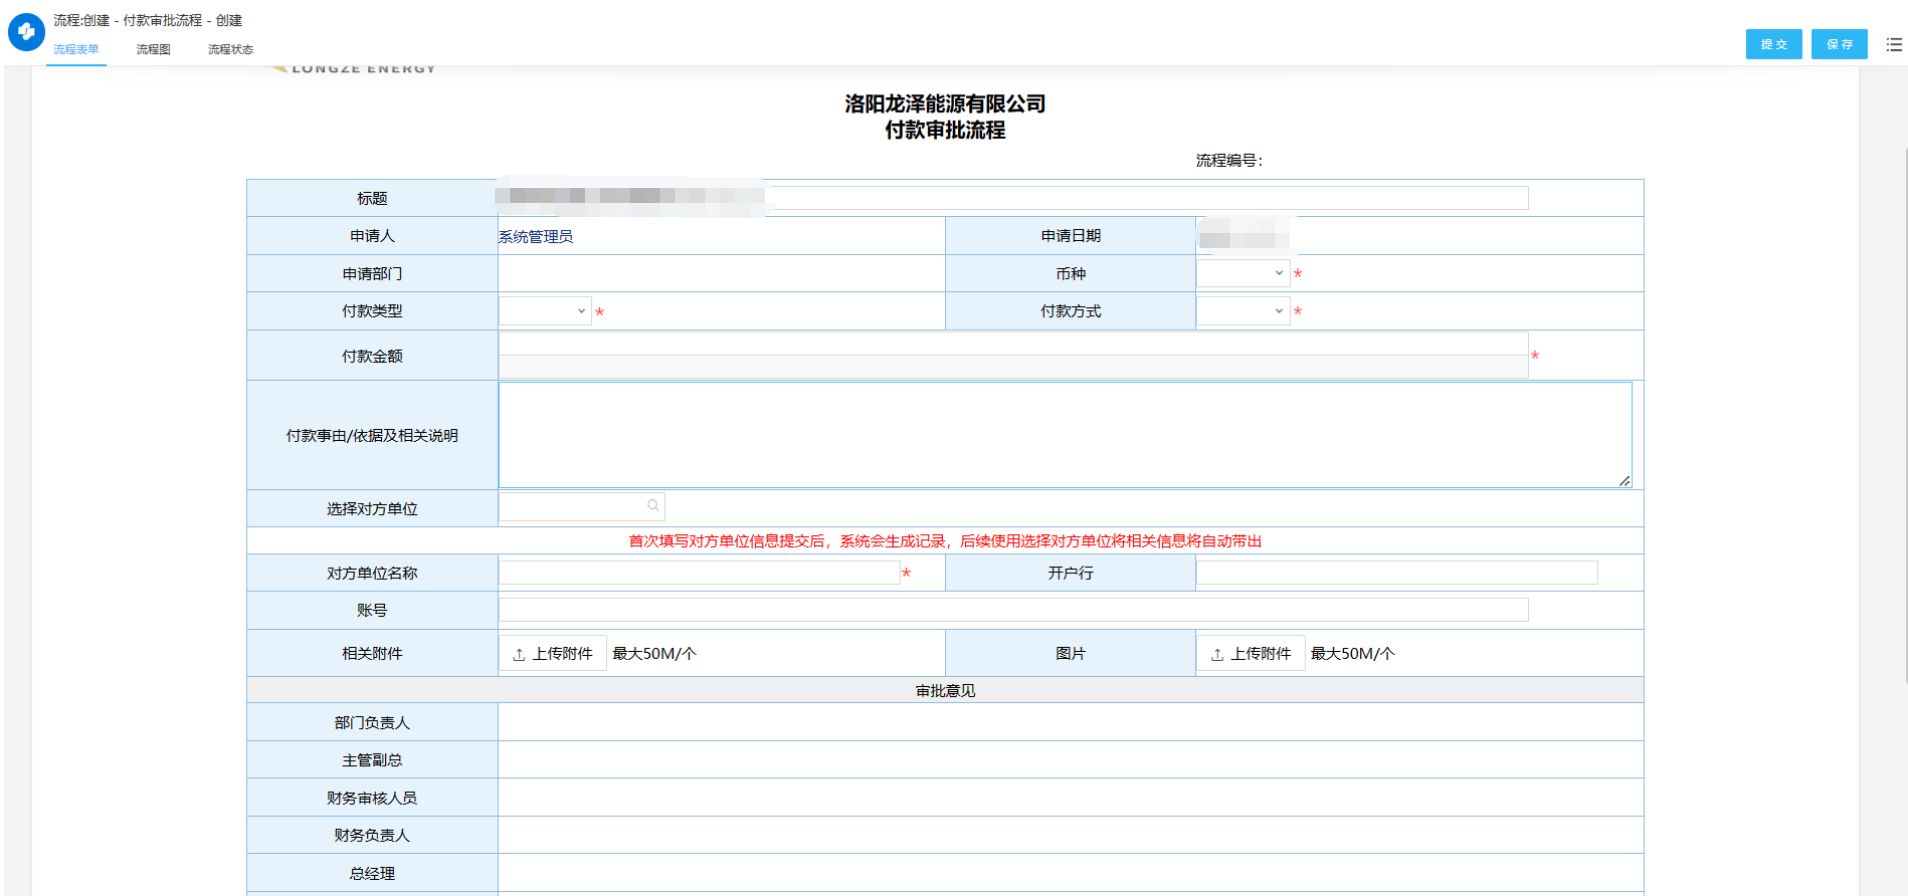Open the 付款类型 dropdown
The height and width of the screenshot is (896, 1908).
(544, 311)
